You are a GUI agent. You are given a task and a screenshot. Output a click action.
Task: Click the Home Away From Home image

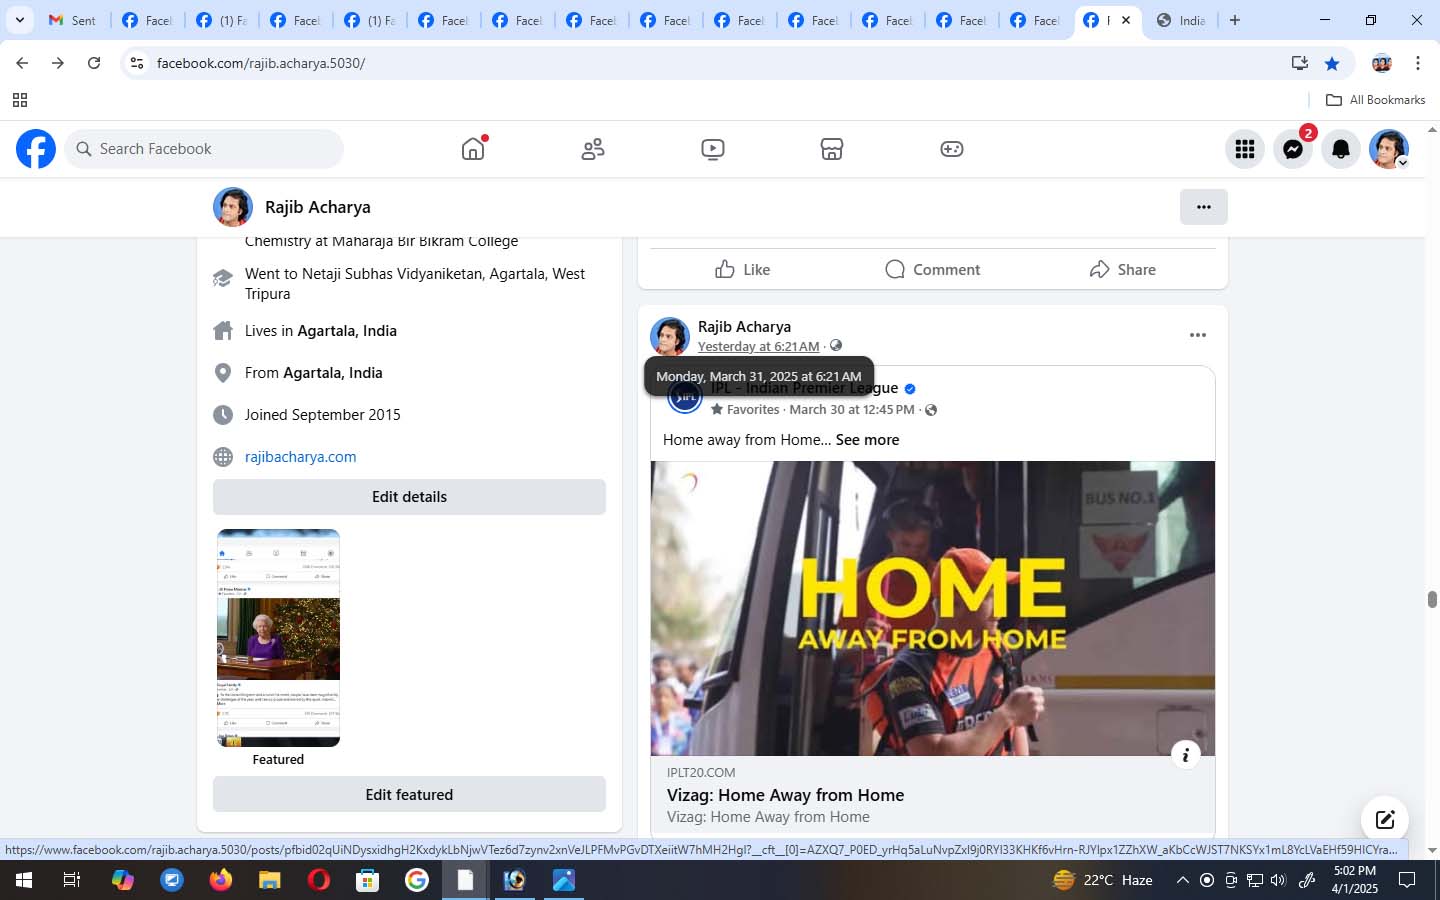(x=933, y=608)
